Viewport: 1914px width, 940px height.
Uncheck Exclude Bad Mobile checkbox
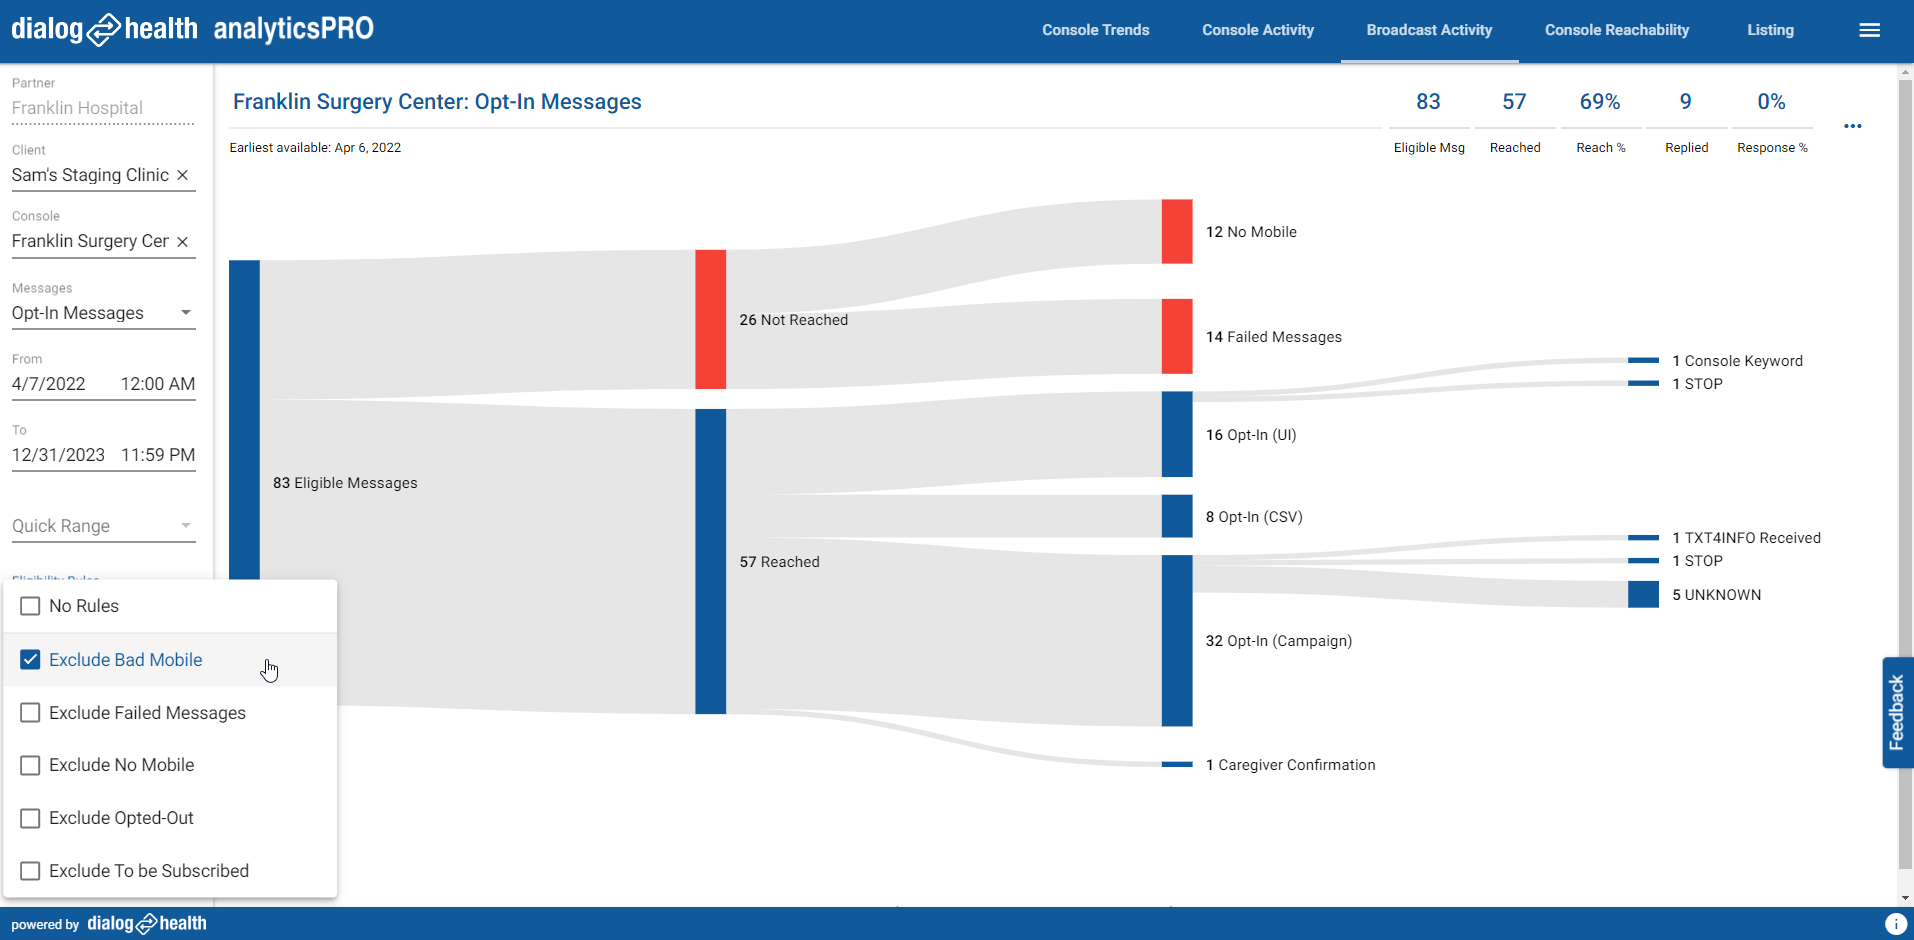click(x=30, y=660)
